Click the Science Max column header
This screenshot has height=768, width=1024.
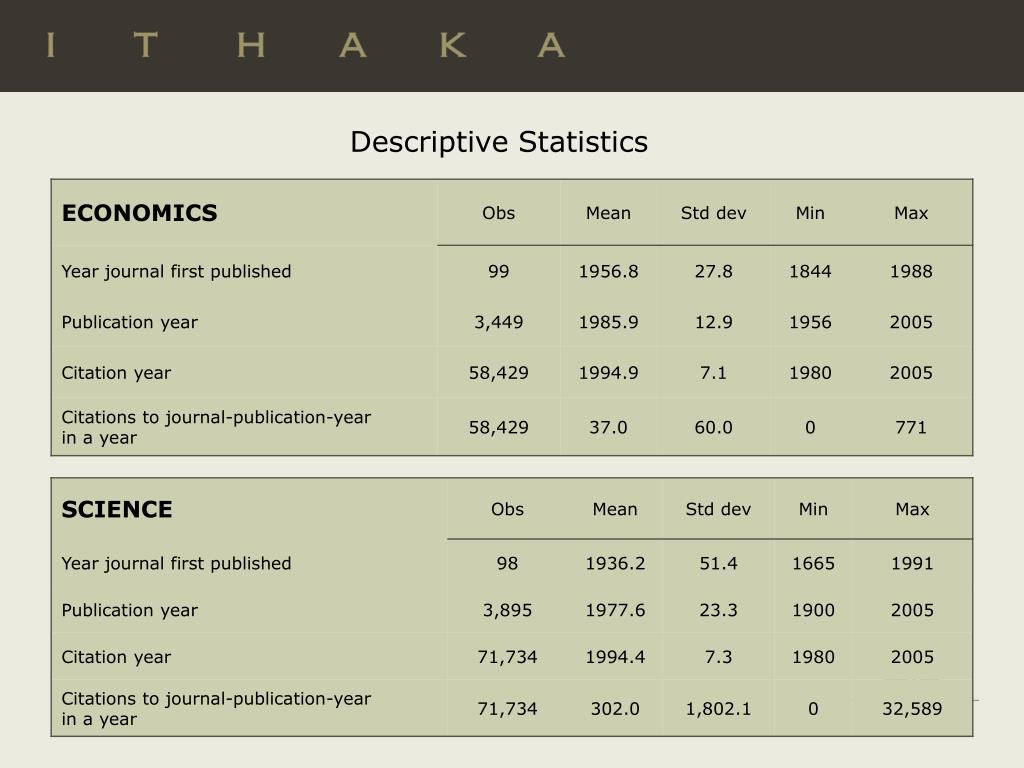point(912,509)
